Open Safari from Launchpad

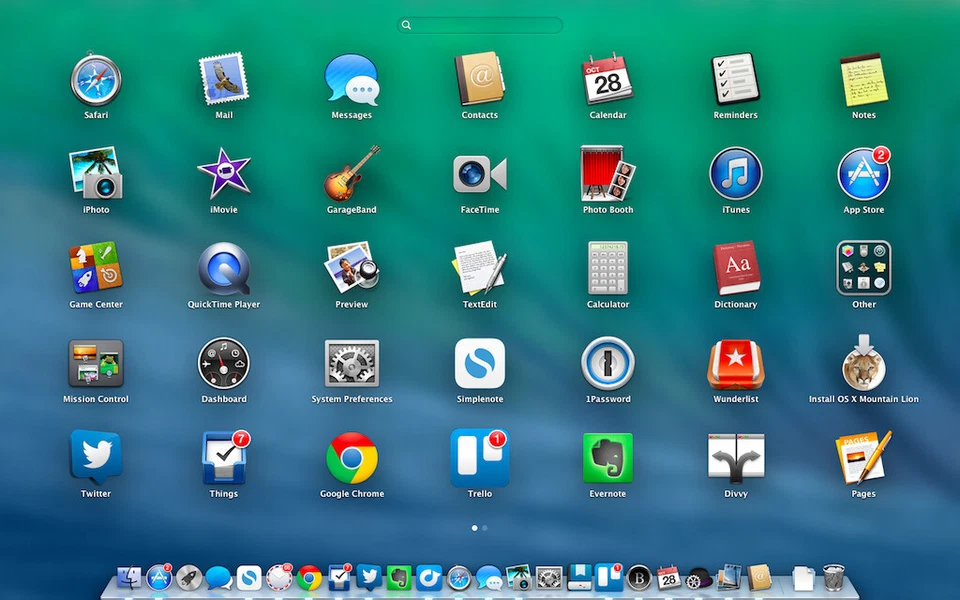pyautogui.click(x=95, y=80)
